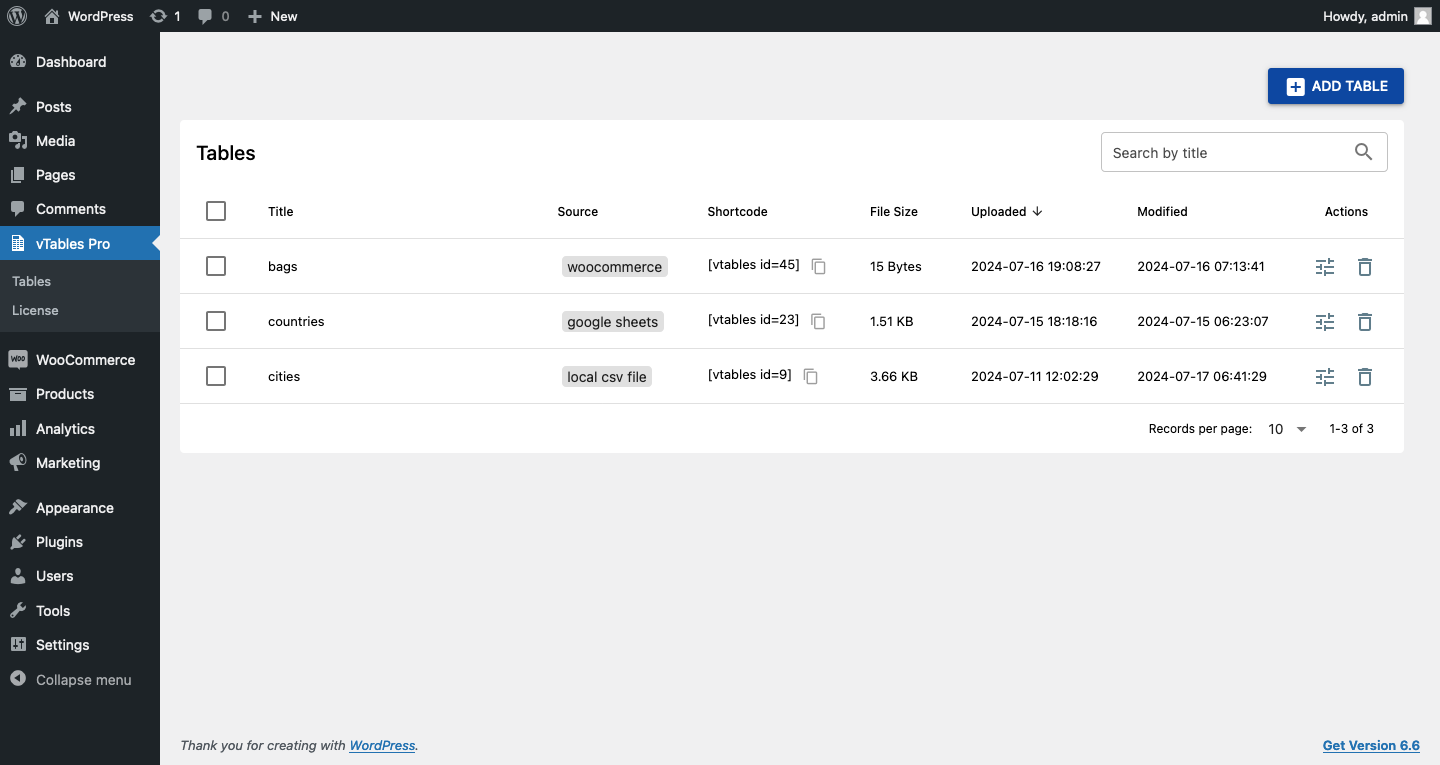Screen dimensions: 1440x765
Task: Click the woocommerce source tag
Action: pos(615,267)
